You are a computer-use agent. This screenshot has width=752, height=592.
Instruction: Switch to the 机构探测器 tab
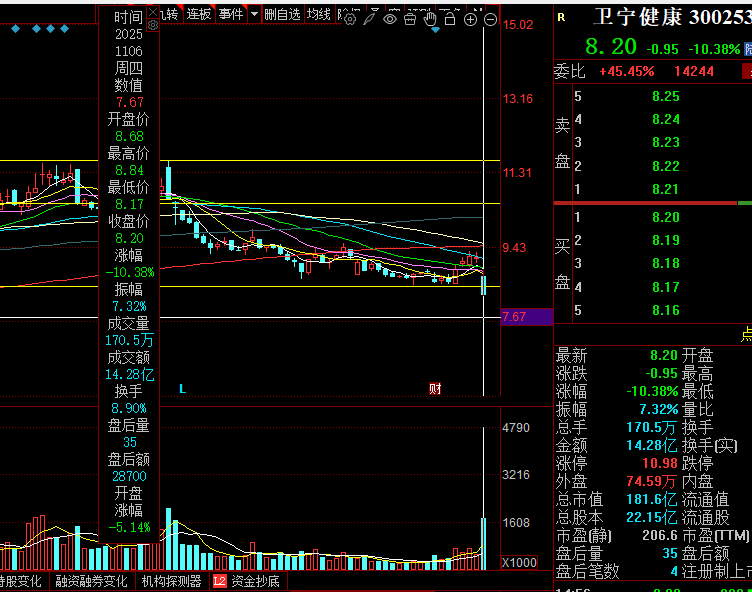(171, 581)
